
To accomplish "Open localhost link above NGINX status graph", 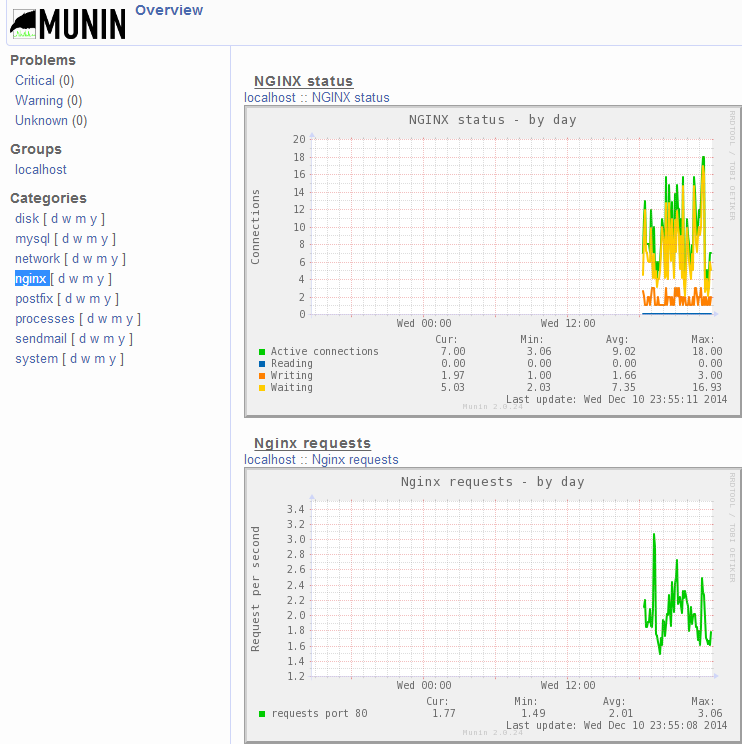I will point(269,97).
